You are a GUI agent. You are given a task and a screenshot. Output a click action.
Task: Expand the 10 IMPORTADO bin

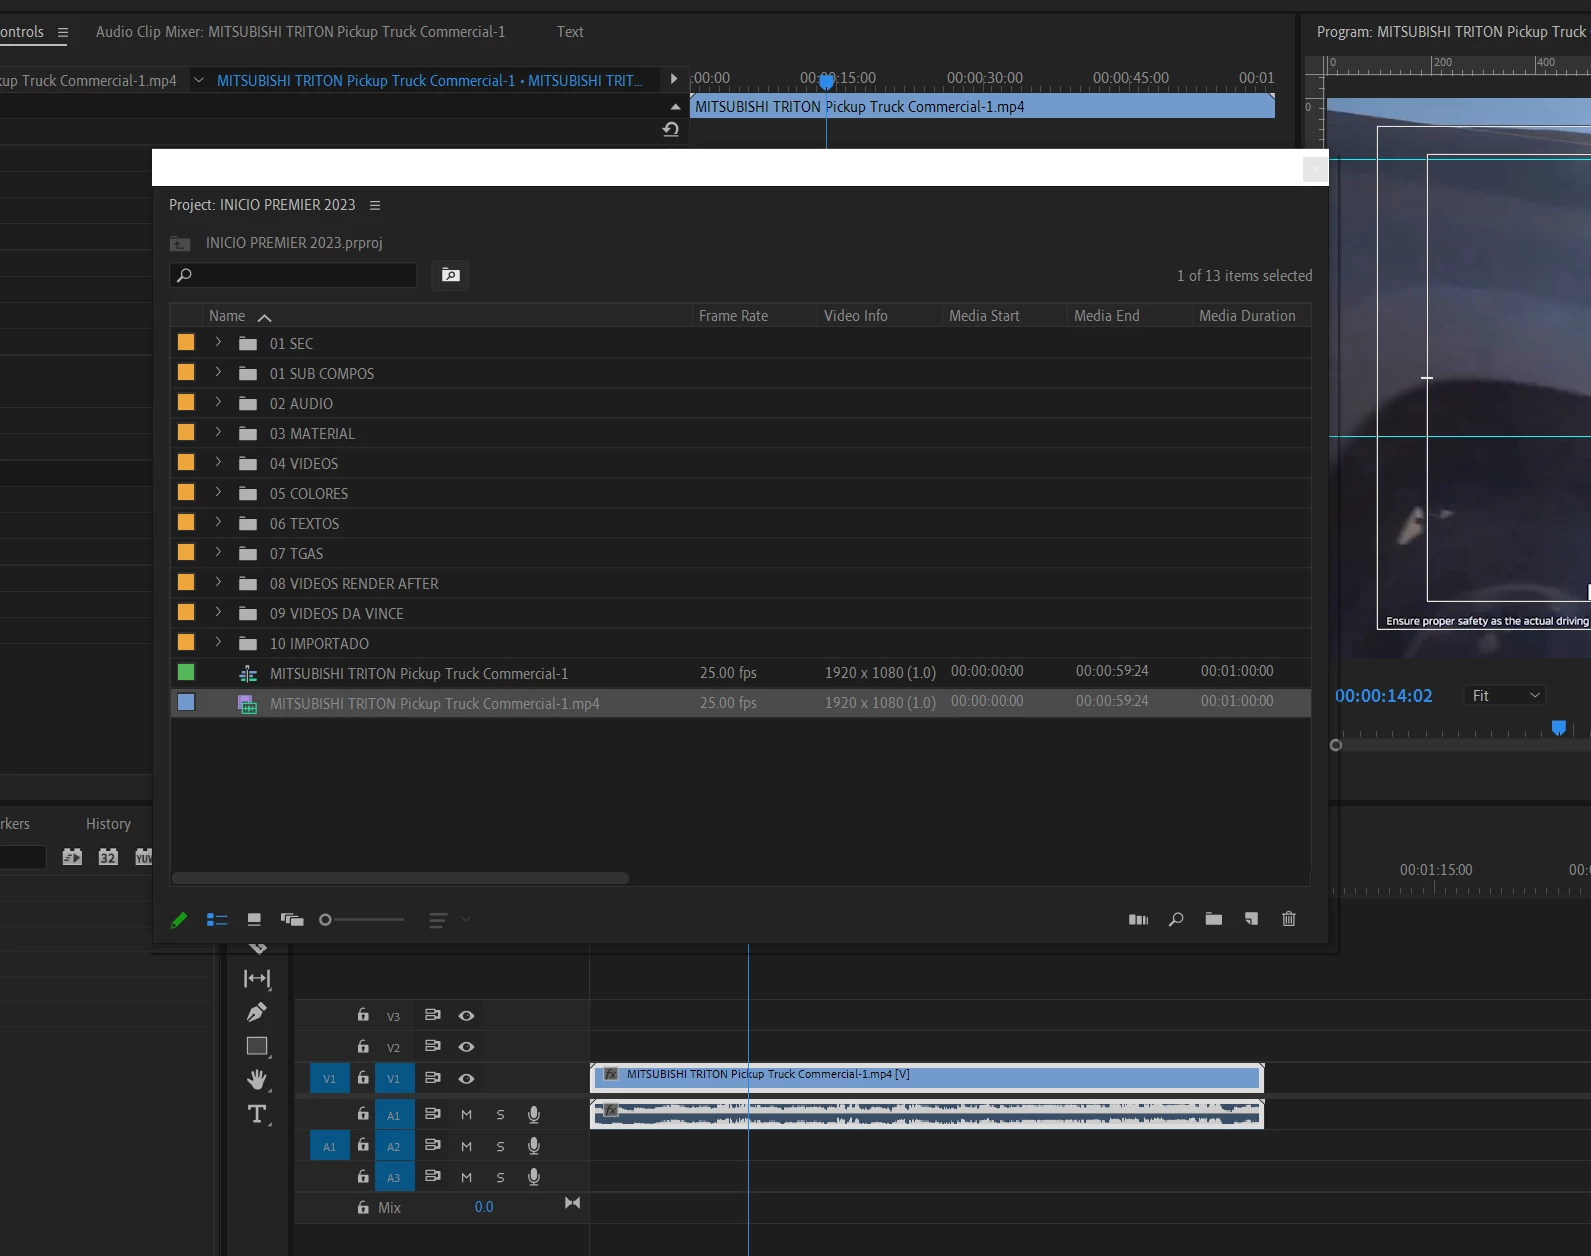coord(218,642)
